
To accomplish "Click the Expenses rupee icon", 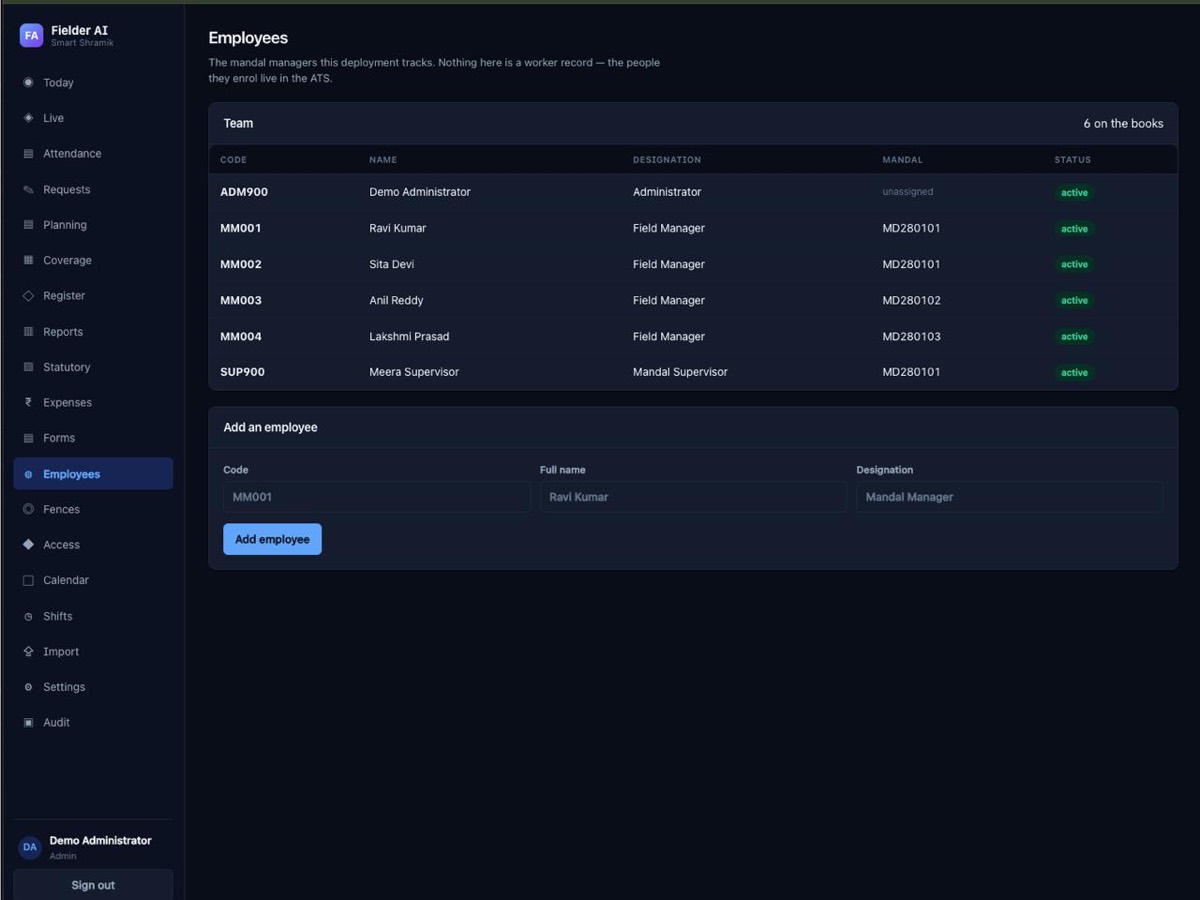I will tap(28, 403).
